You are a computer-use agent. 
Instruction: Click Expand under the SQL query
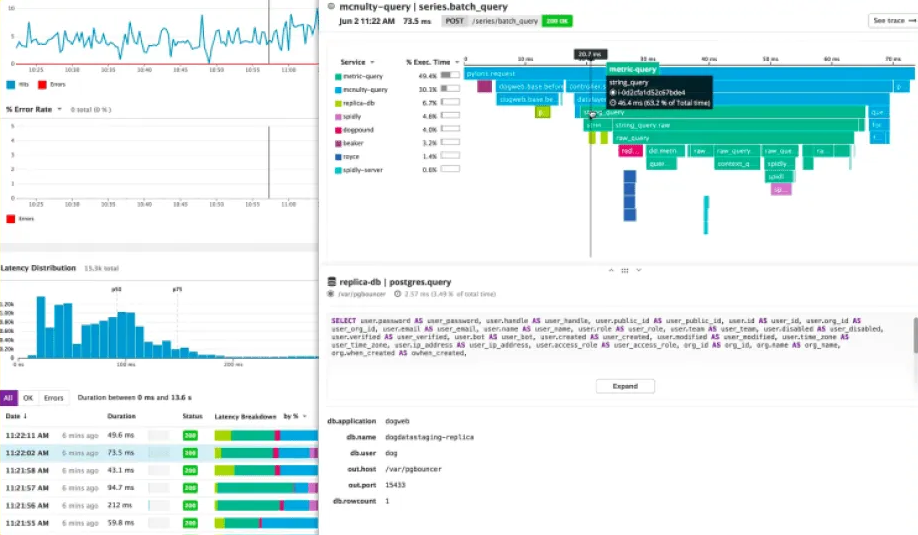pyautogui.click(x=625, y=386)
